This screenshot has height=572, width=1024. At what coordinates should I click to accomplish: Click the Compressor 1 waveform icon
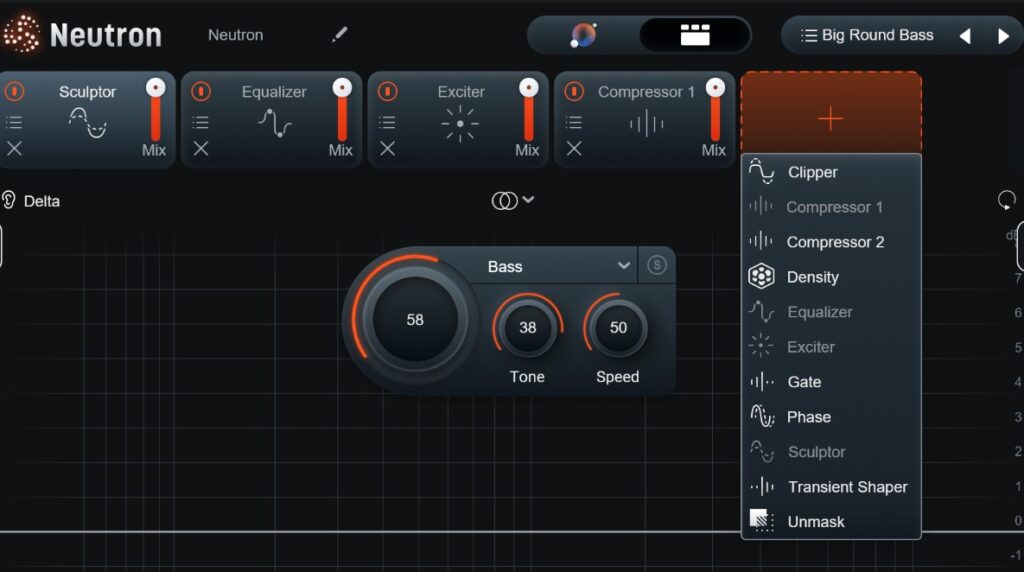pos(646,124)
